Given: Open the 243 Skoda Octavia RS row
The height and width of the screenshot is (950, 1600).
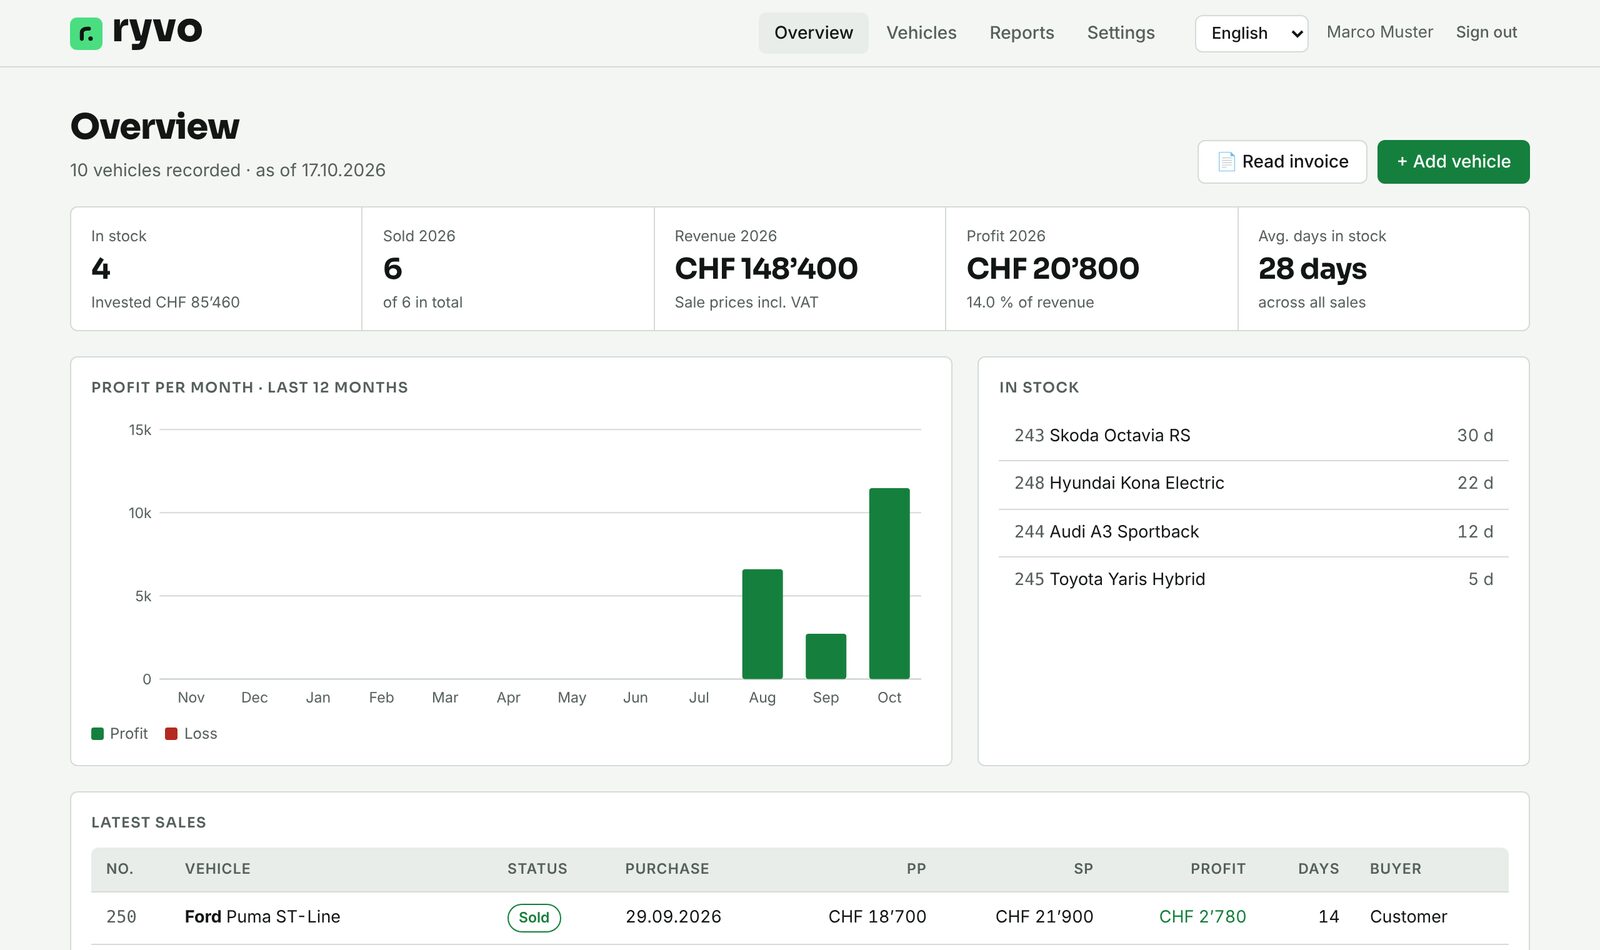Looking at the screenshot, I should pyautogui.click(x=1253, y=436).
